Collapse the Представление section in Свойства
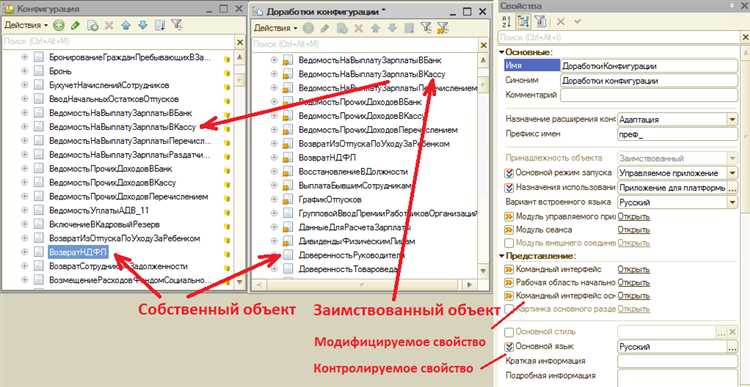 pos(502,256)
